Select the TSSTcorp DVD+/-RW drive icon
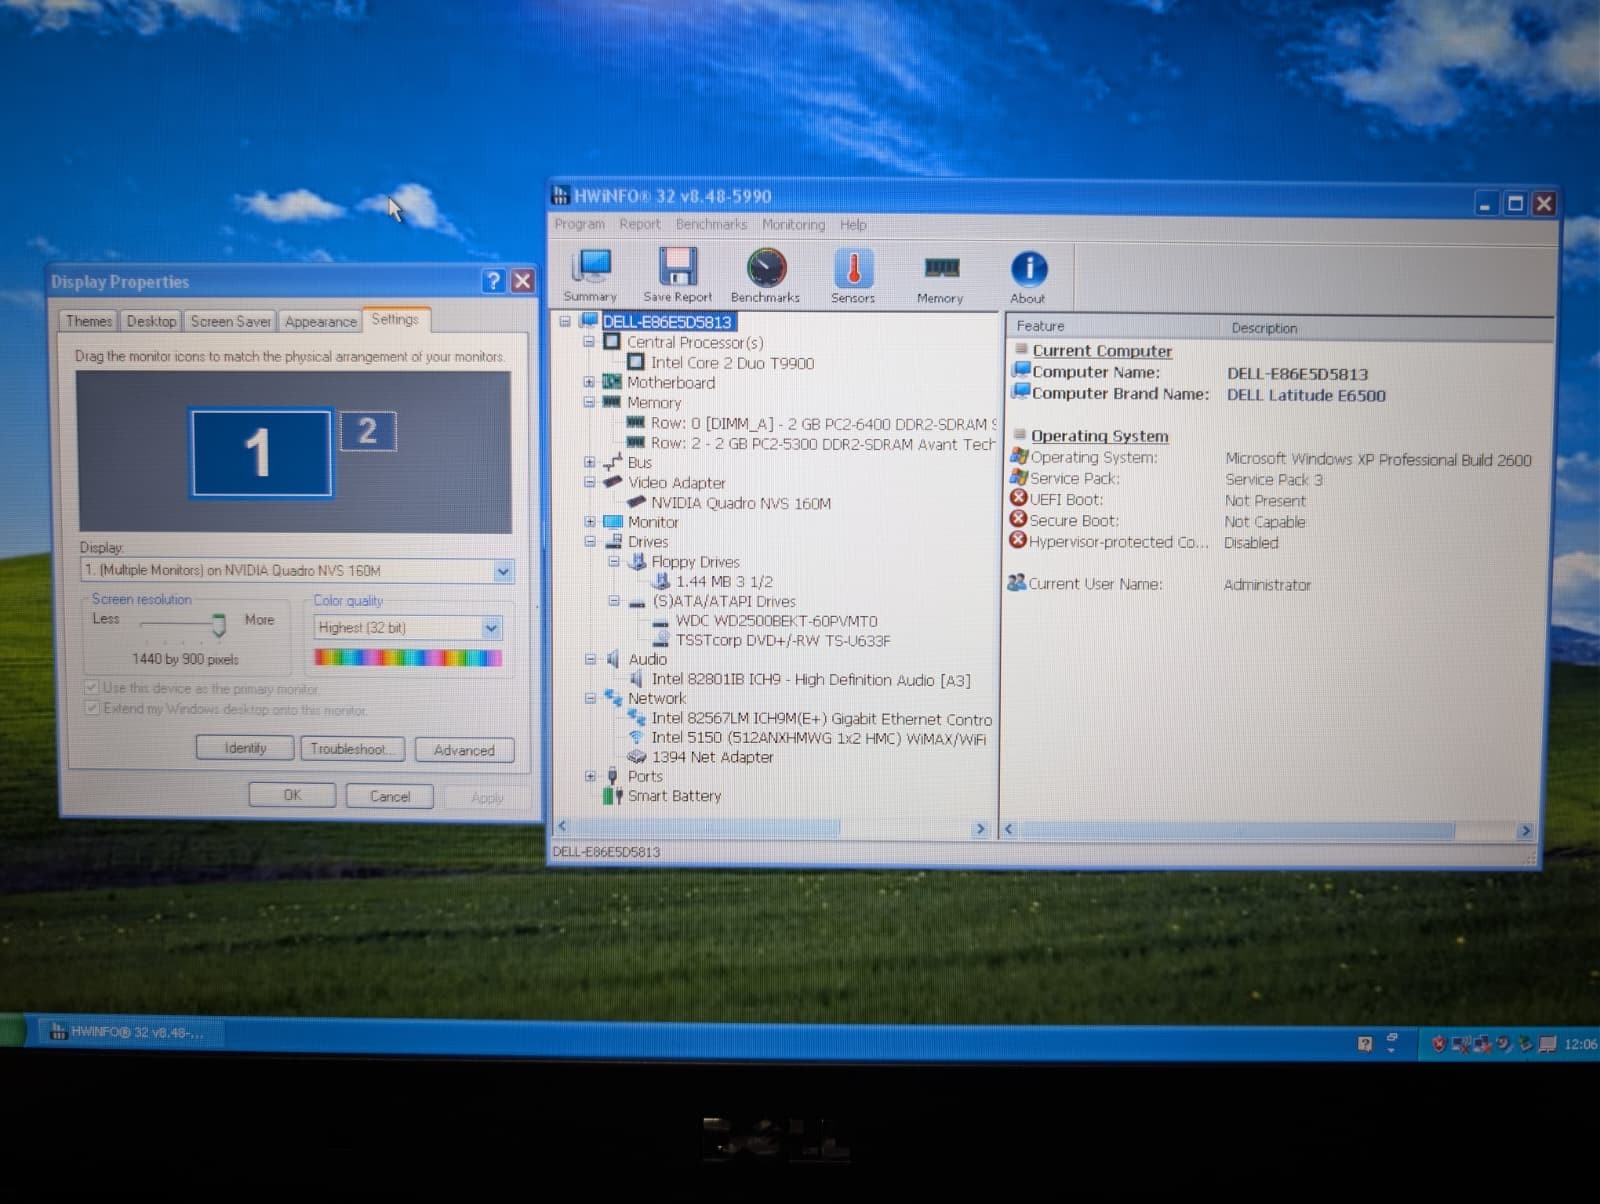Viewport: 1600px width, 1204px height. tap(661, 640)
